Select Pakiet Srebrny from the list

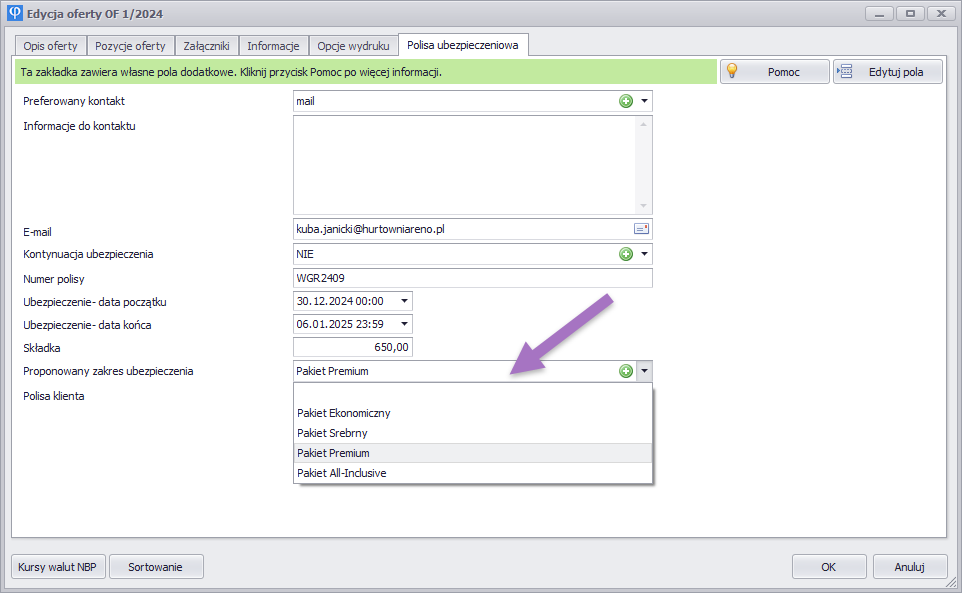pyautogui.click(x=332, y=433)
